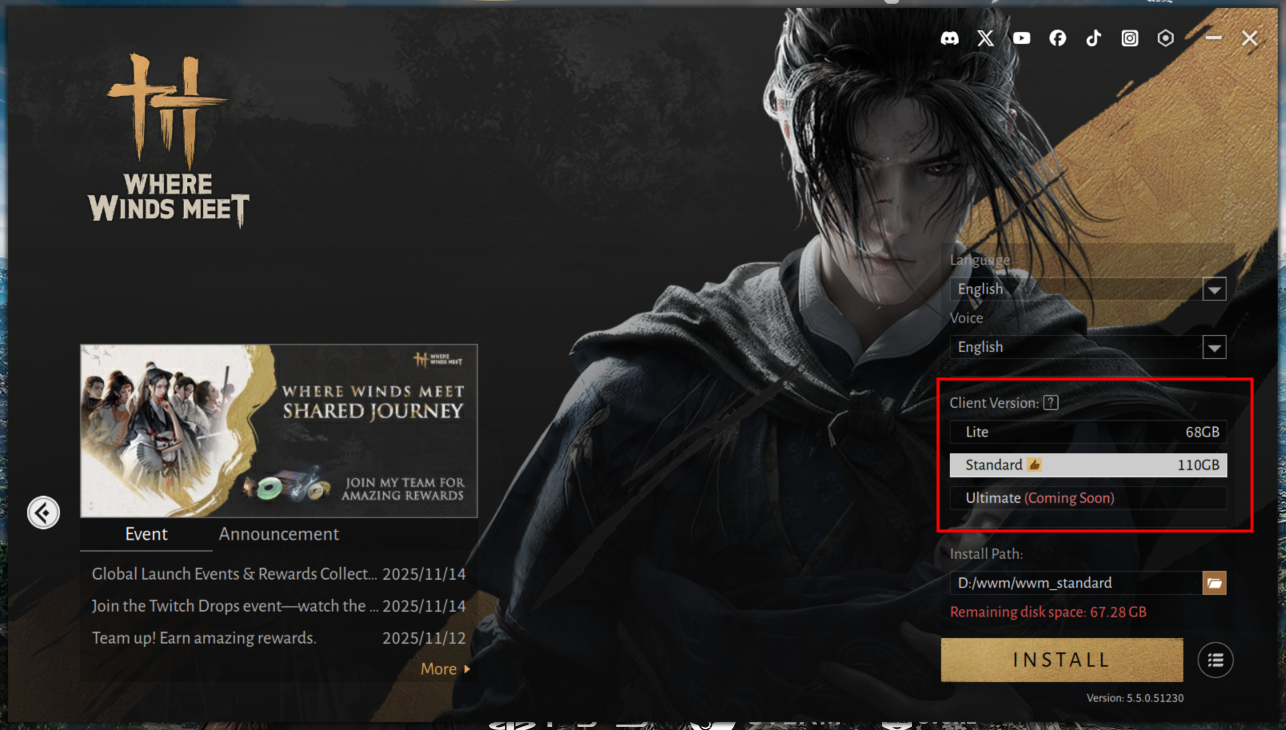1286x730 pixels.
Task: Click the list icon beside Install
Action: (x=1215, y=660)
